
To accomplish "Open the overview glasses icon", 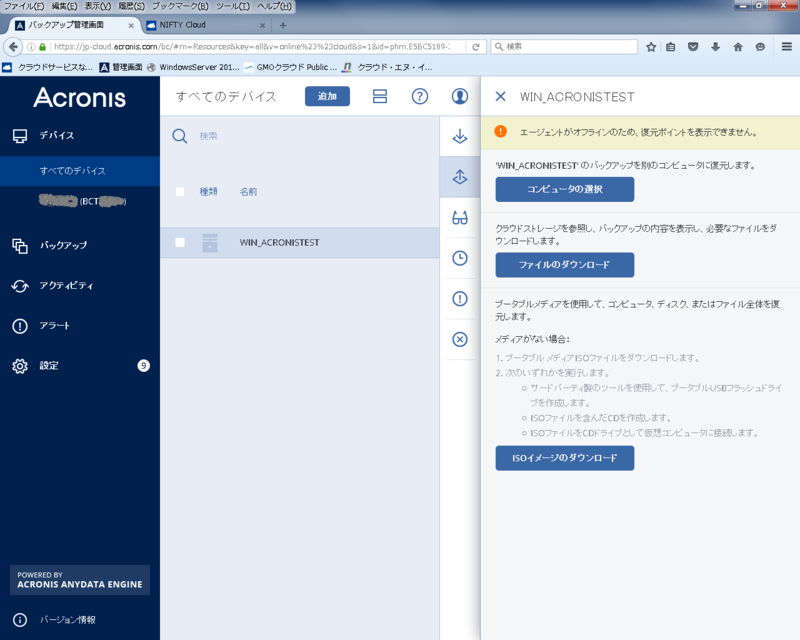I will coord(460,218).
